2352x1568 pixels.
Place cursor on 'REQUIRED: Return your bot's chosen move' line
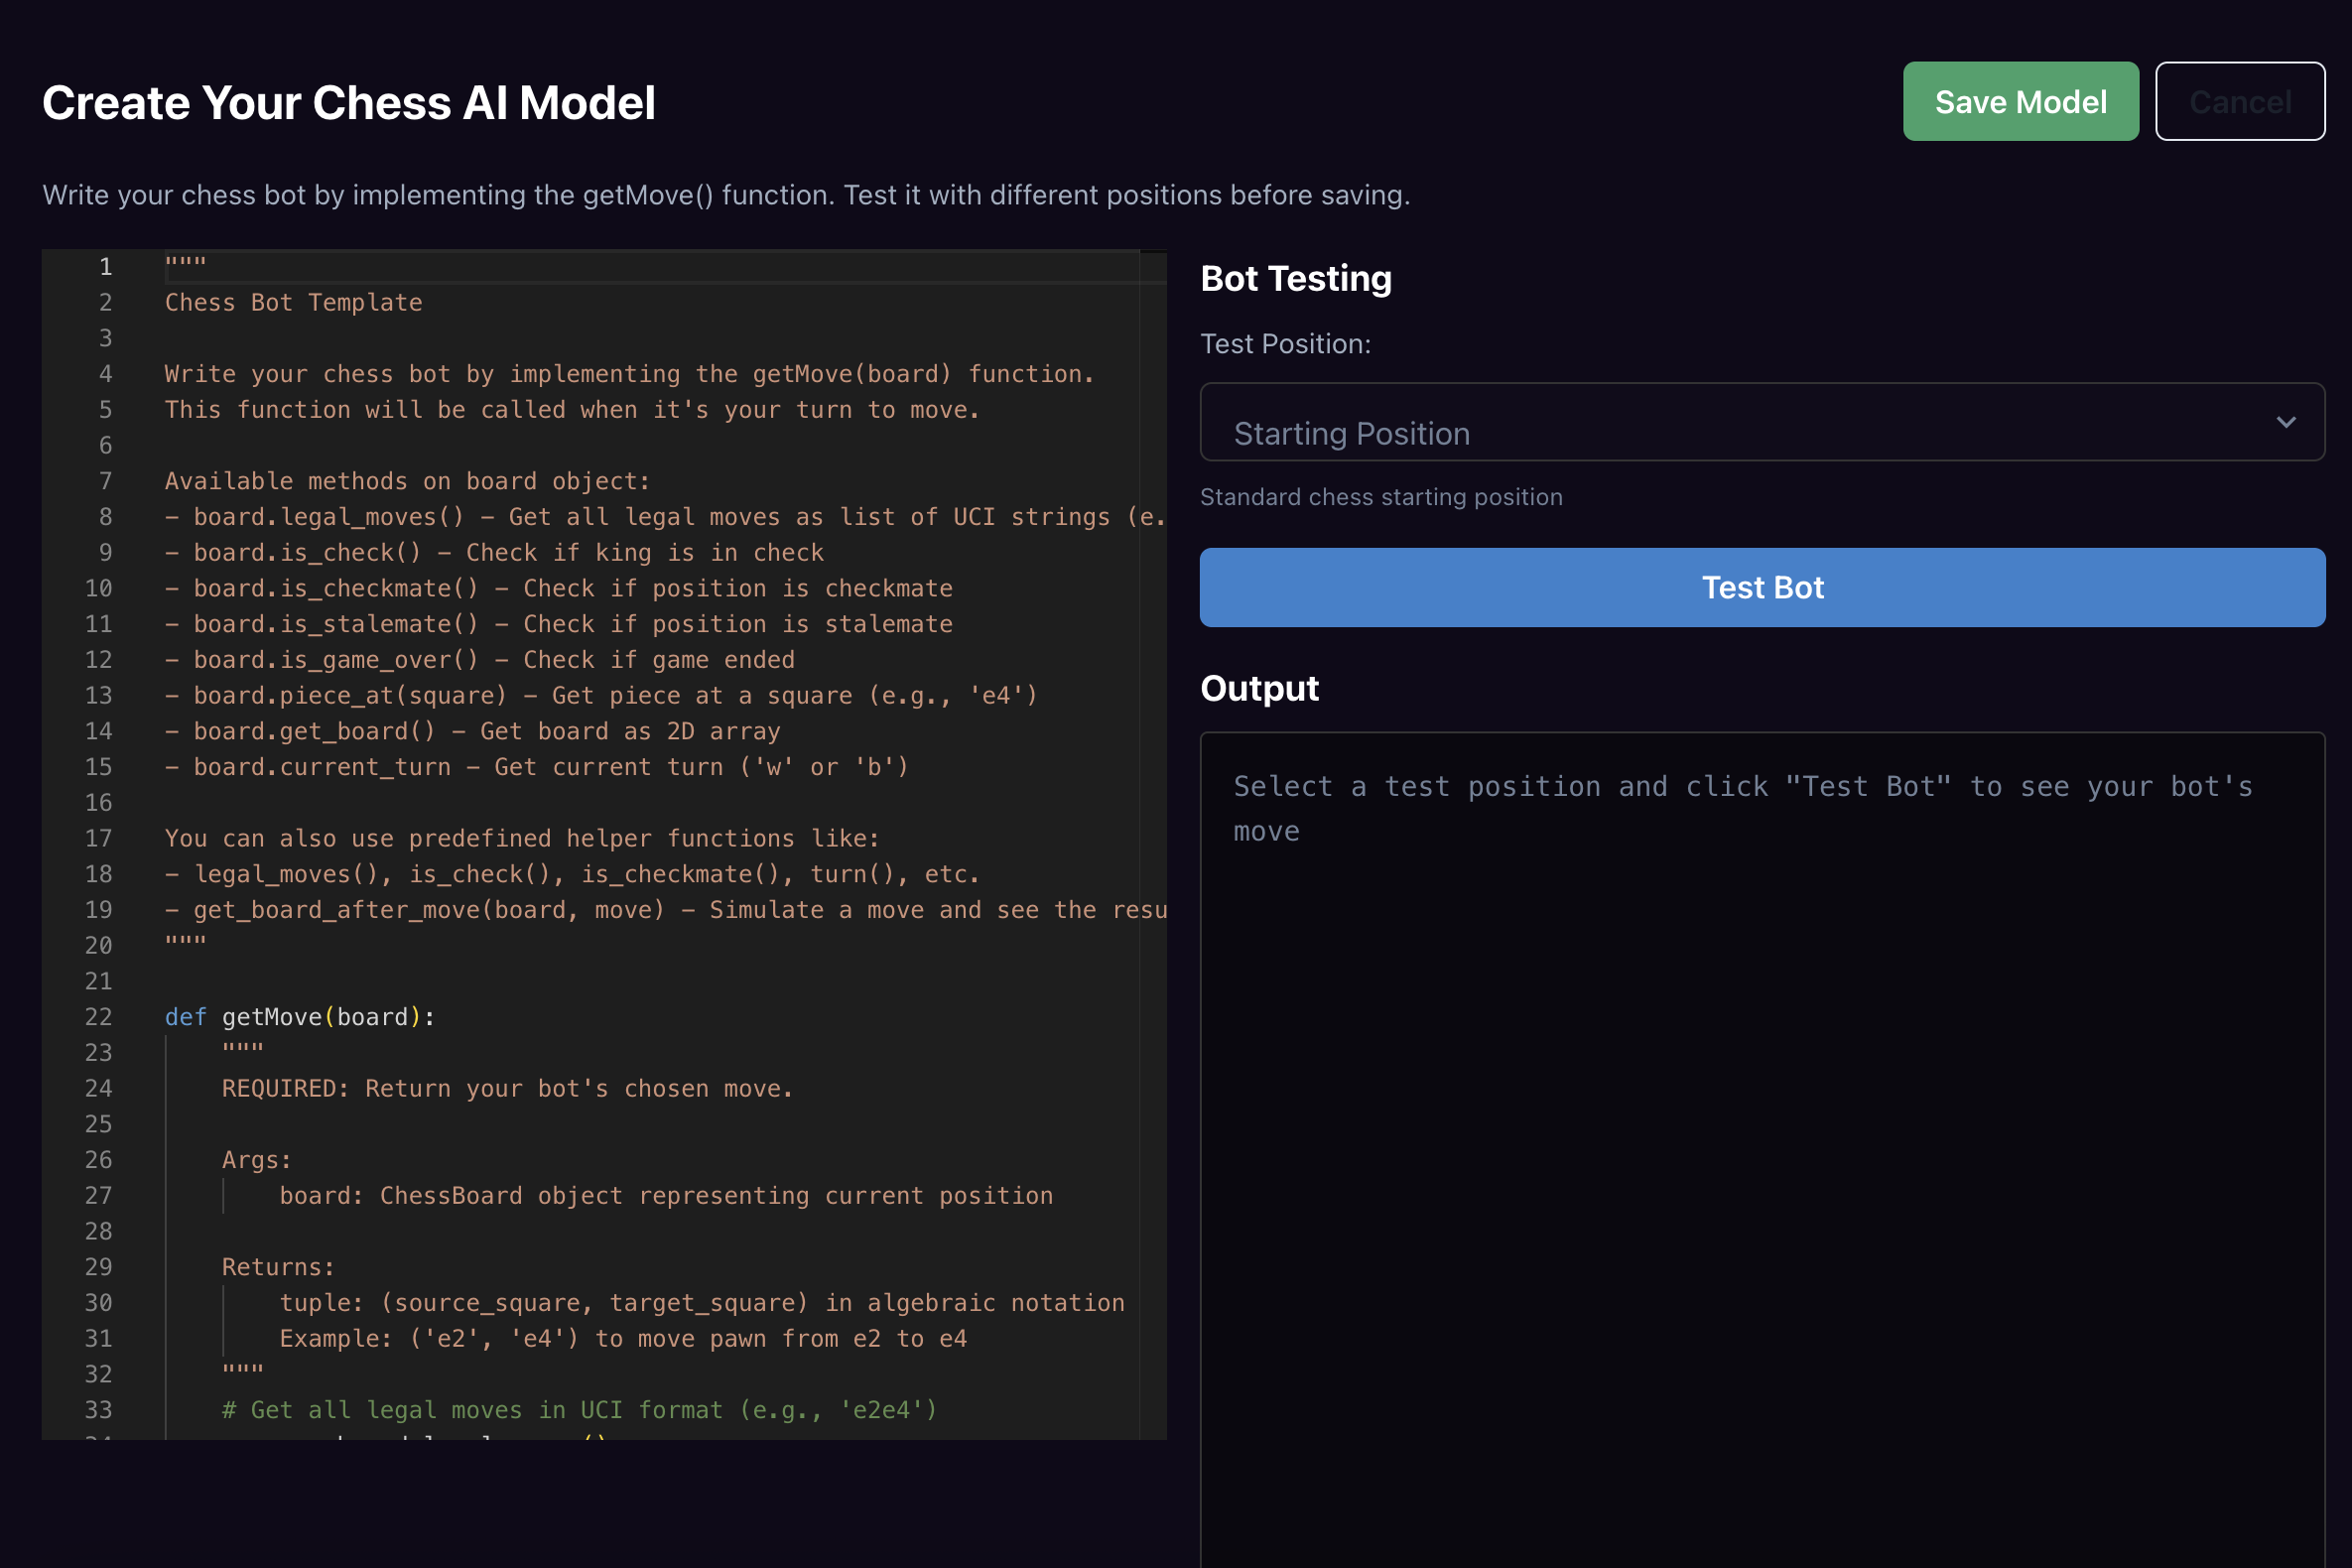[507, 1089]
